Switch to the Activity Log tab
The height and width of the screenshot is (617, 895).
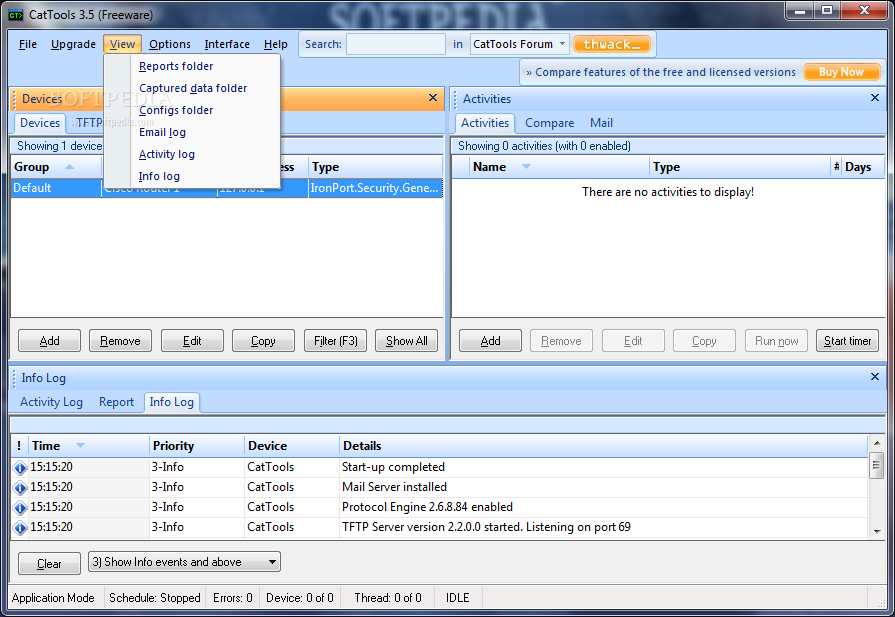point(51,402)
